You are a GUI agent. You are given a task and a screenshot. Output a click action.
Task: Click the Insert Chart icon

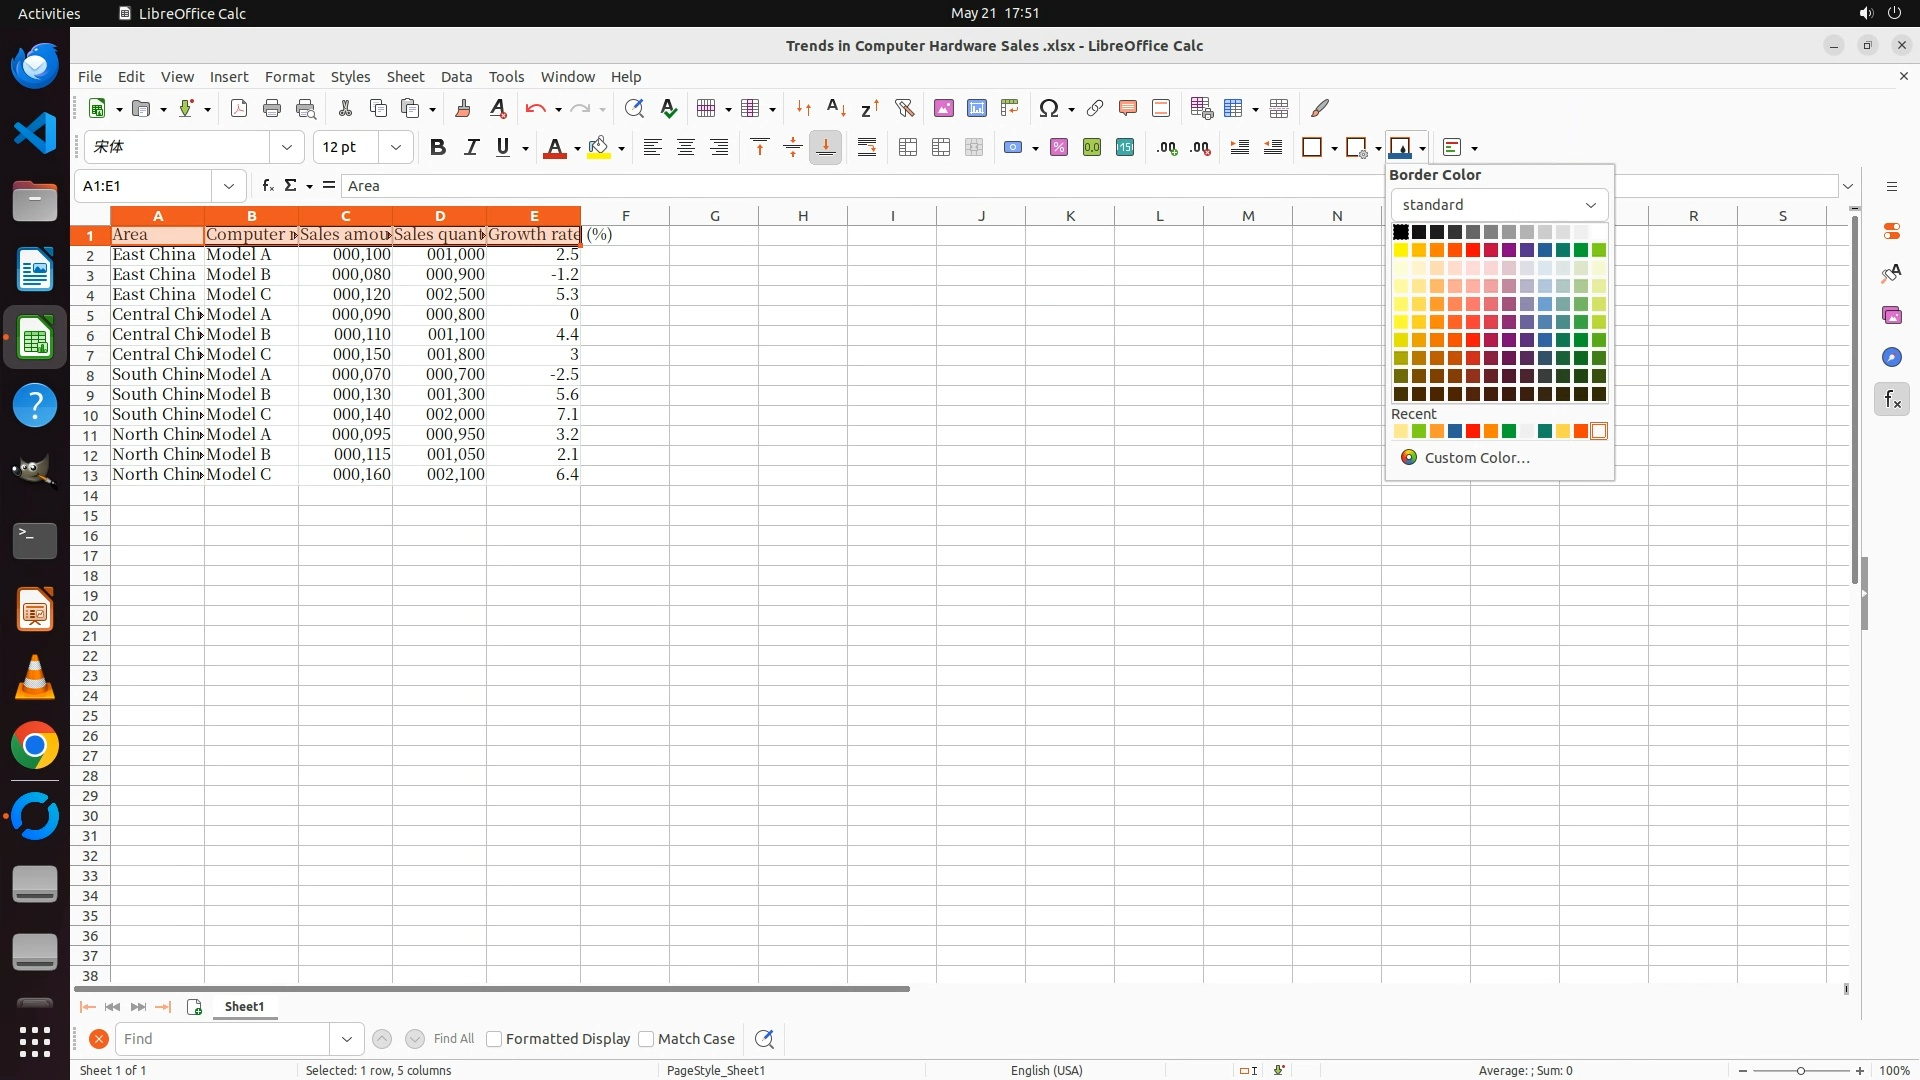click(977, 108)
